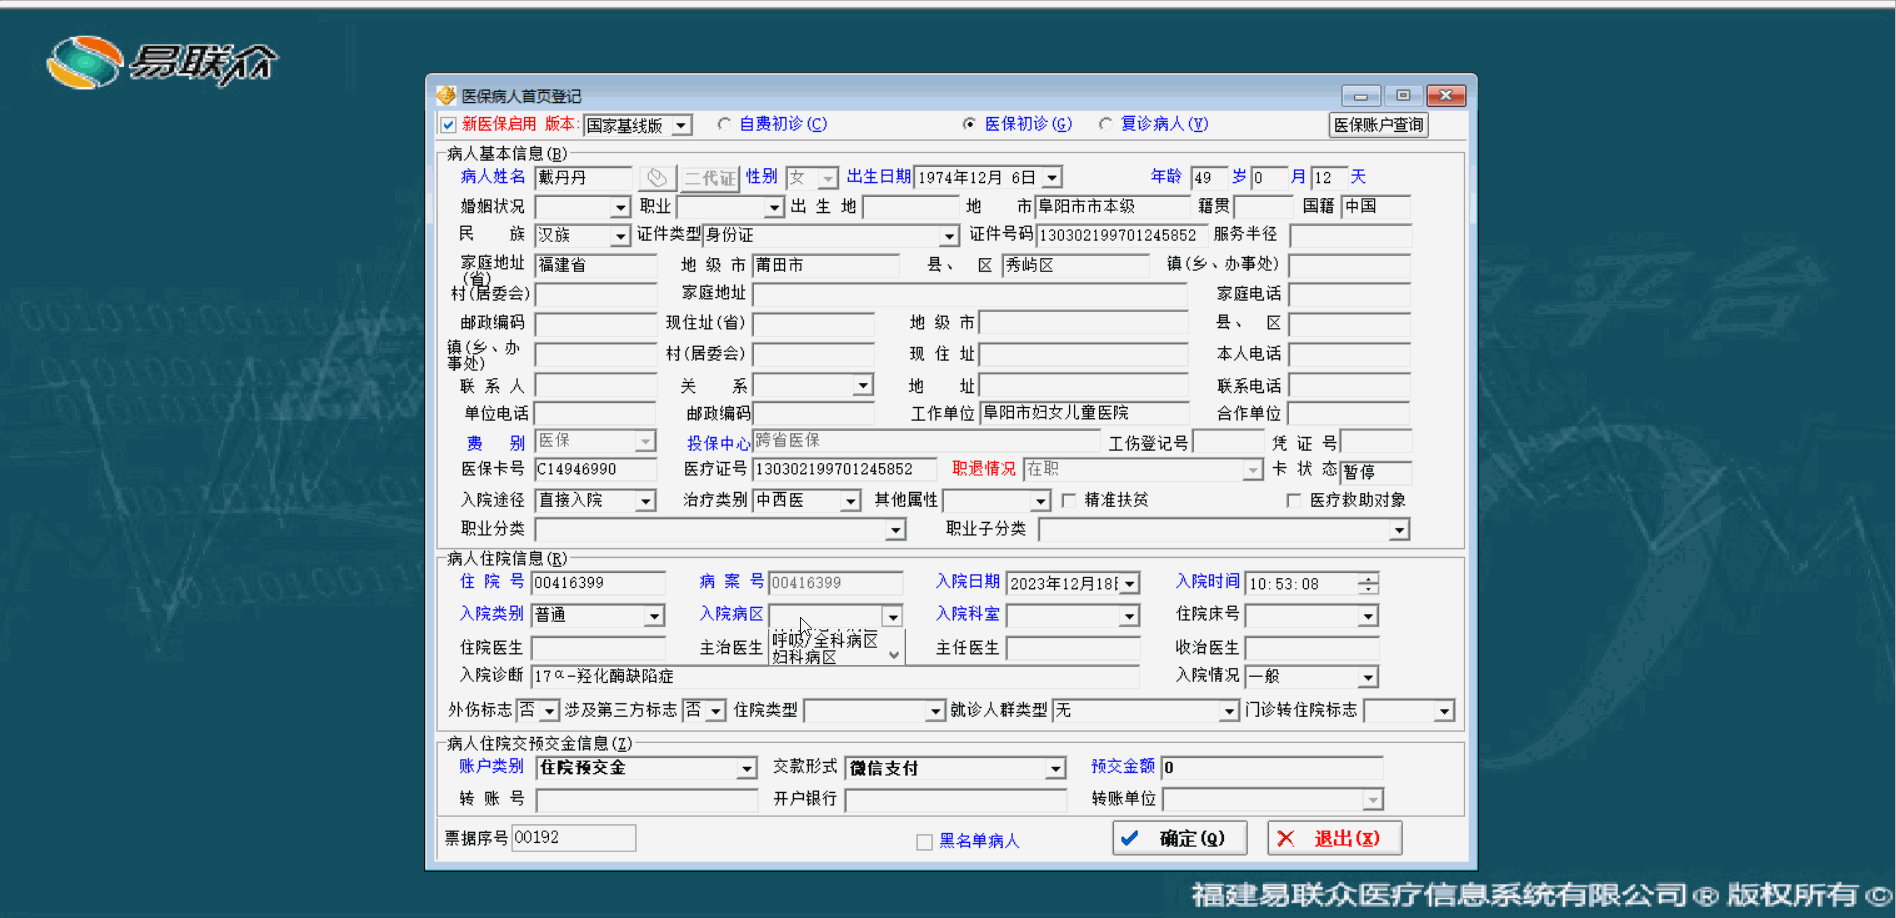Open the 民族 dropdown showing 汉族
The height and width of the screenshot is (918, 1896).
(x=621, y=236)
